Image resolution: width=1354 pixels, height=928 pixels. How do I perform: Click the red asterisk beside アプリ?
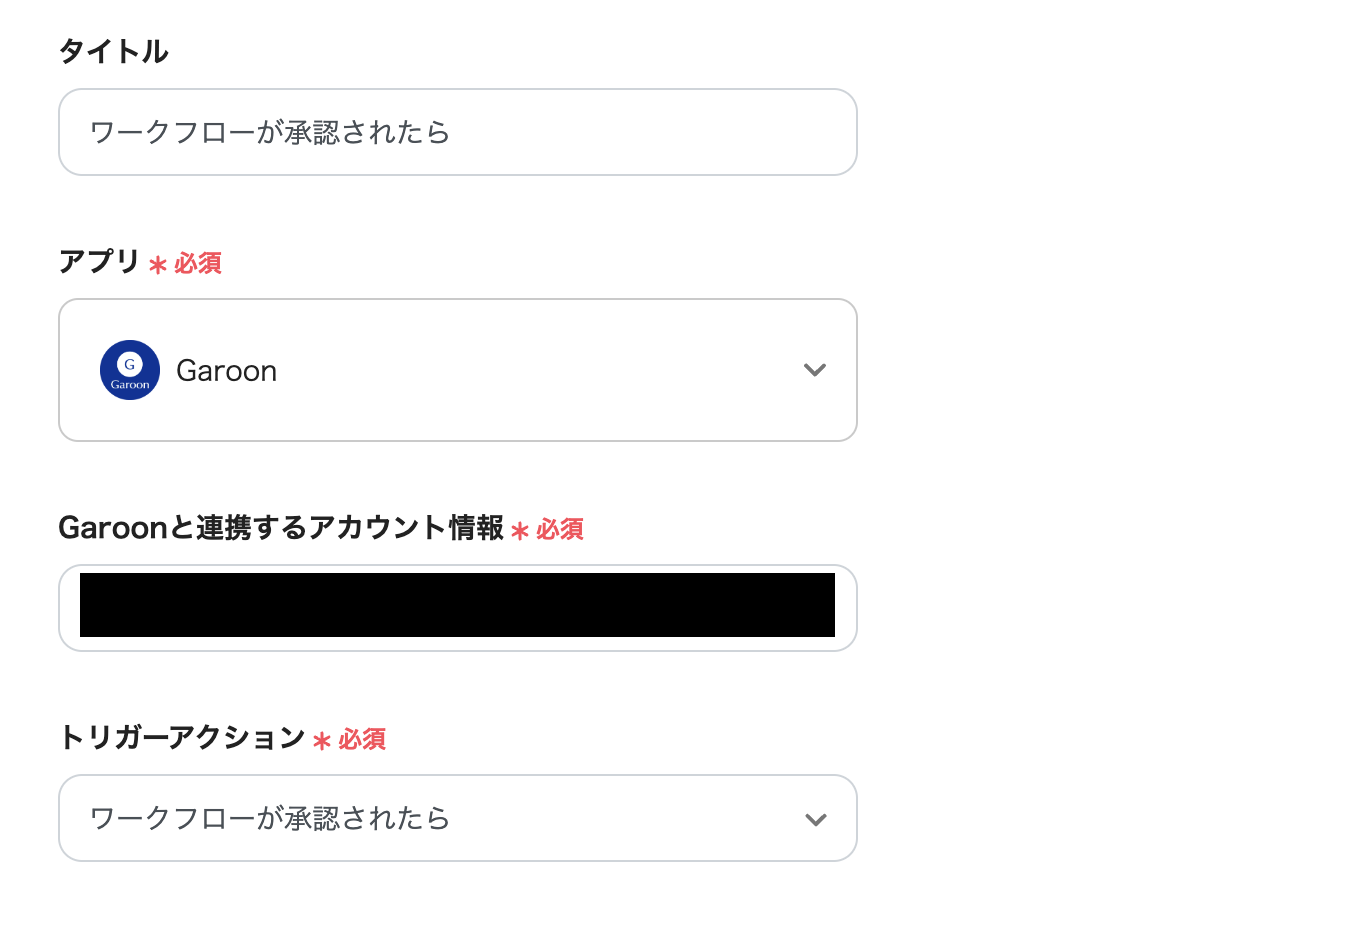coord(157,265)
